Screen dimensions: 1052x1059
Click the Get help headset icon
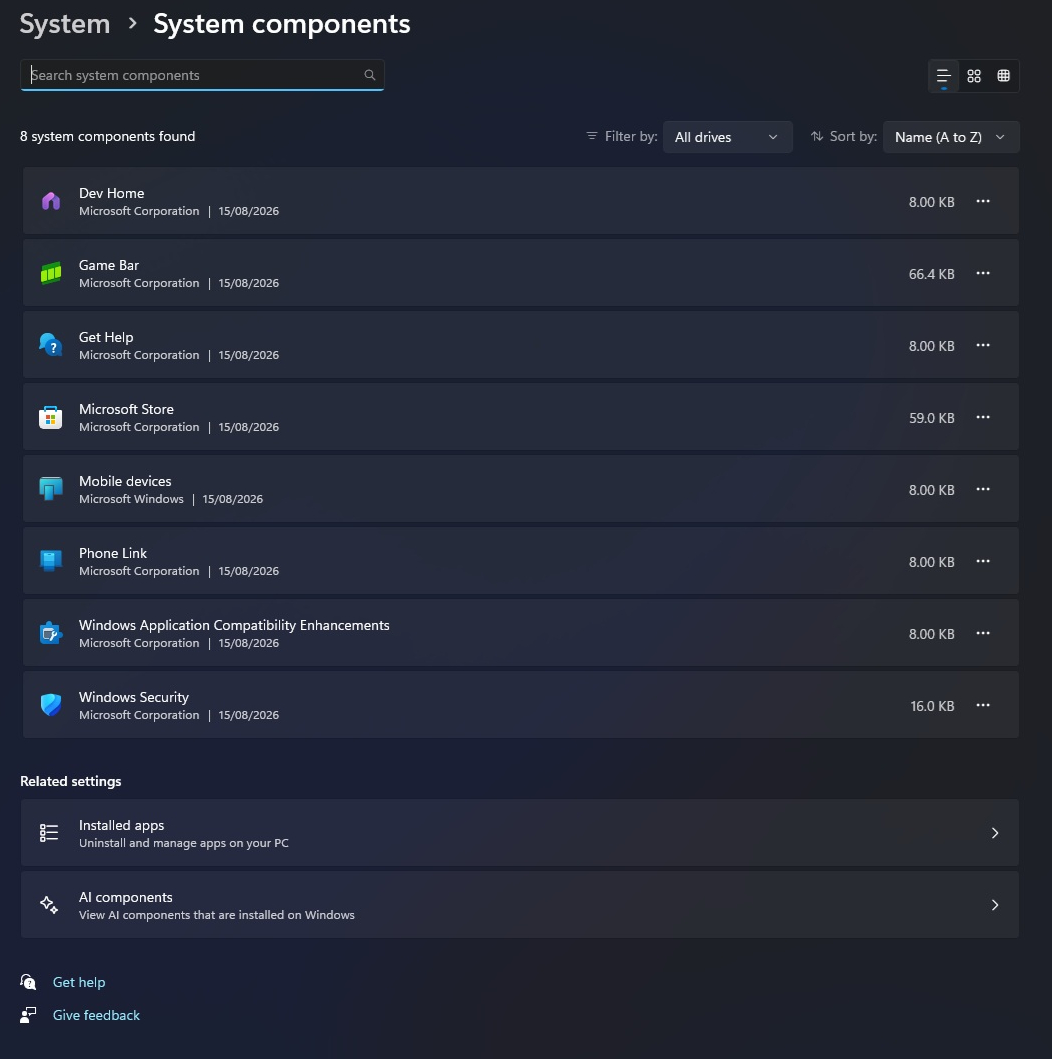tap(28, 982)
